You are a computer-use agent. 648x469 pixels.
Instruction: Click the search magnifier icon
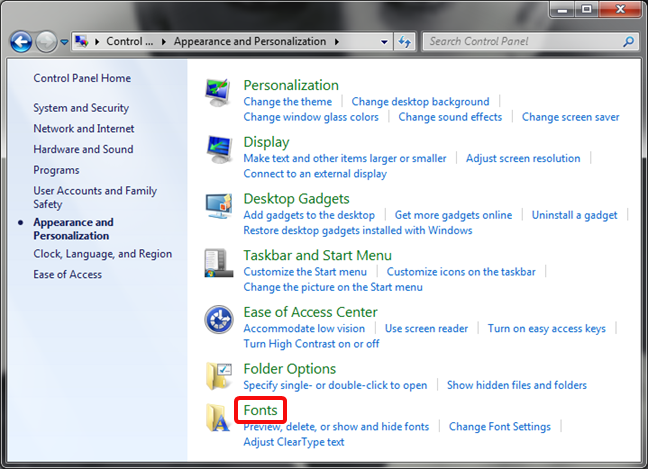tap(629, 41)
